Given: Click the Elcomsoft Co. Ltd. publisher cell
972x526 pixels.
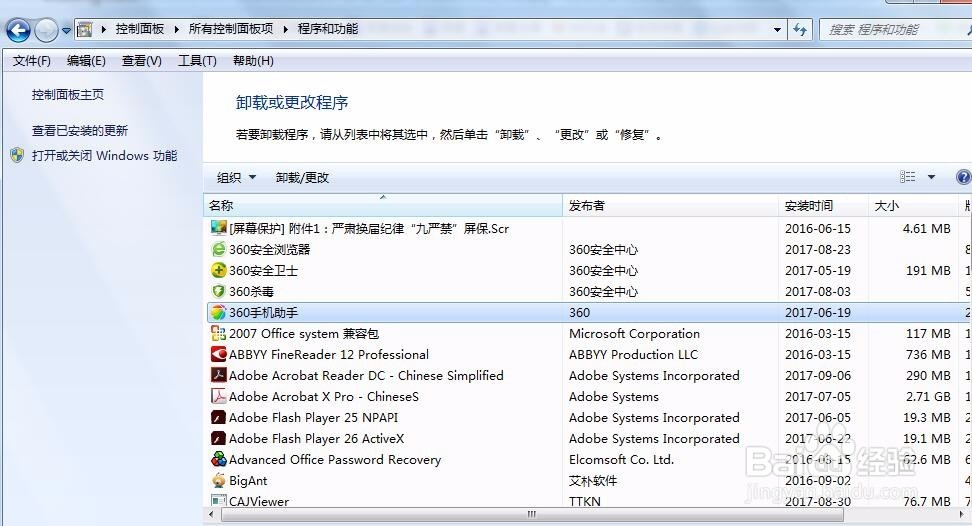Looking at the screenshot, I should [621, 460].
